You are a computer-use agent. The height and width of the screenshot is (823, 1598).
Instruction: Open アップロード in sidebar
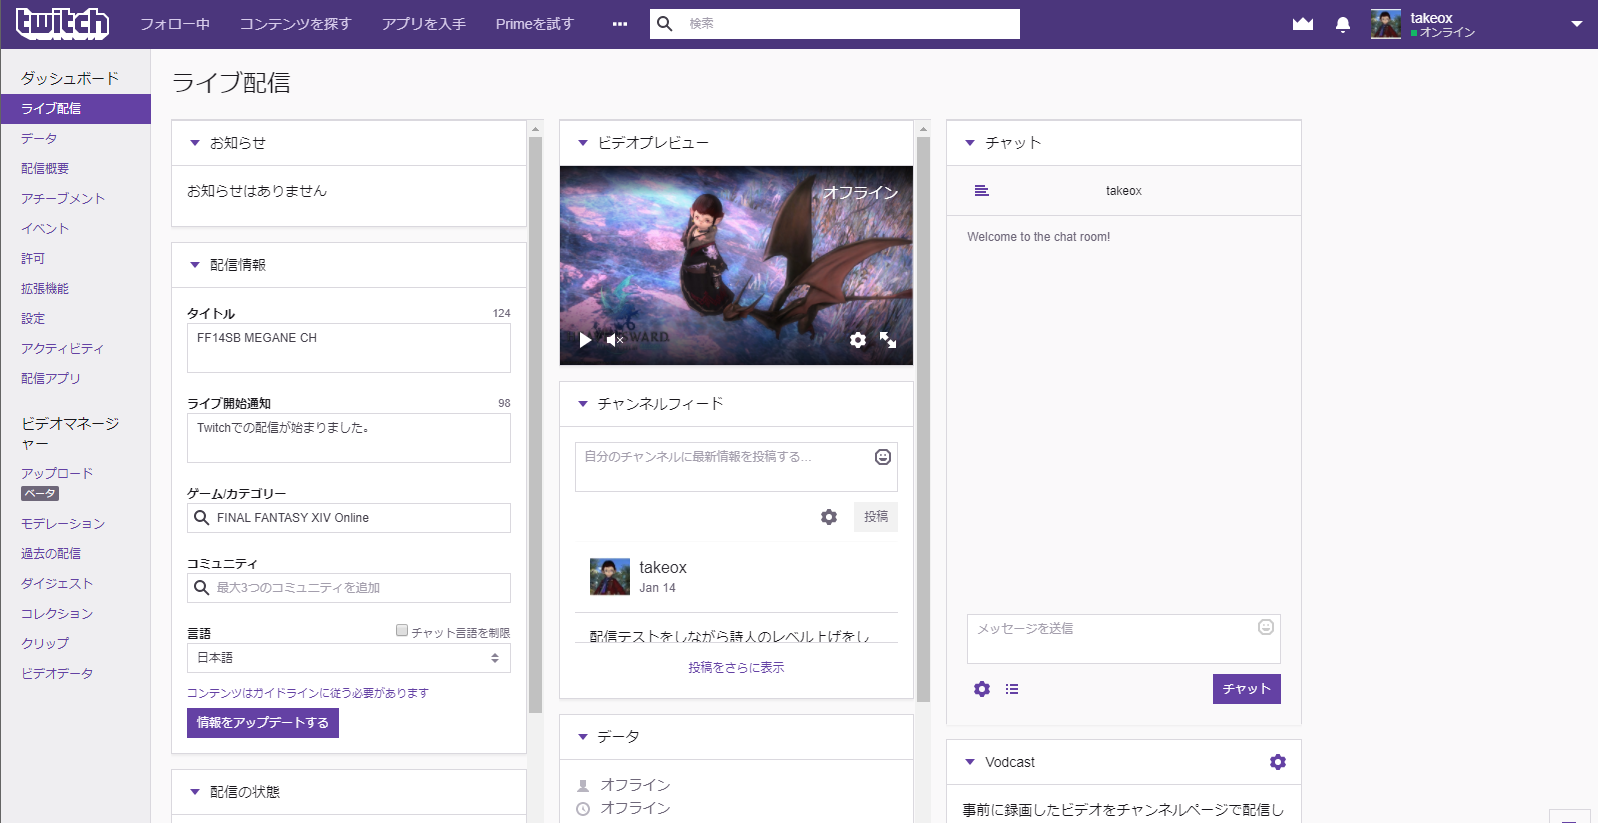[x=57, y=474]
